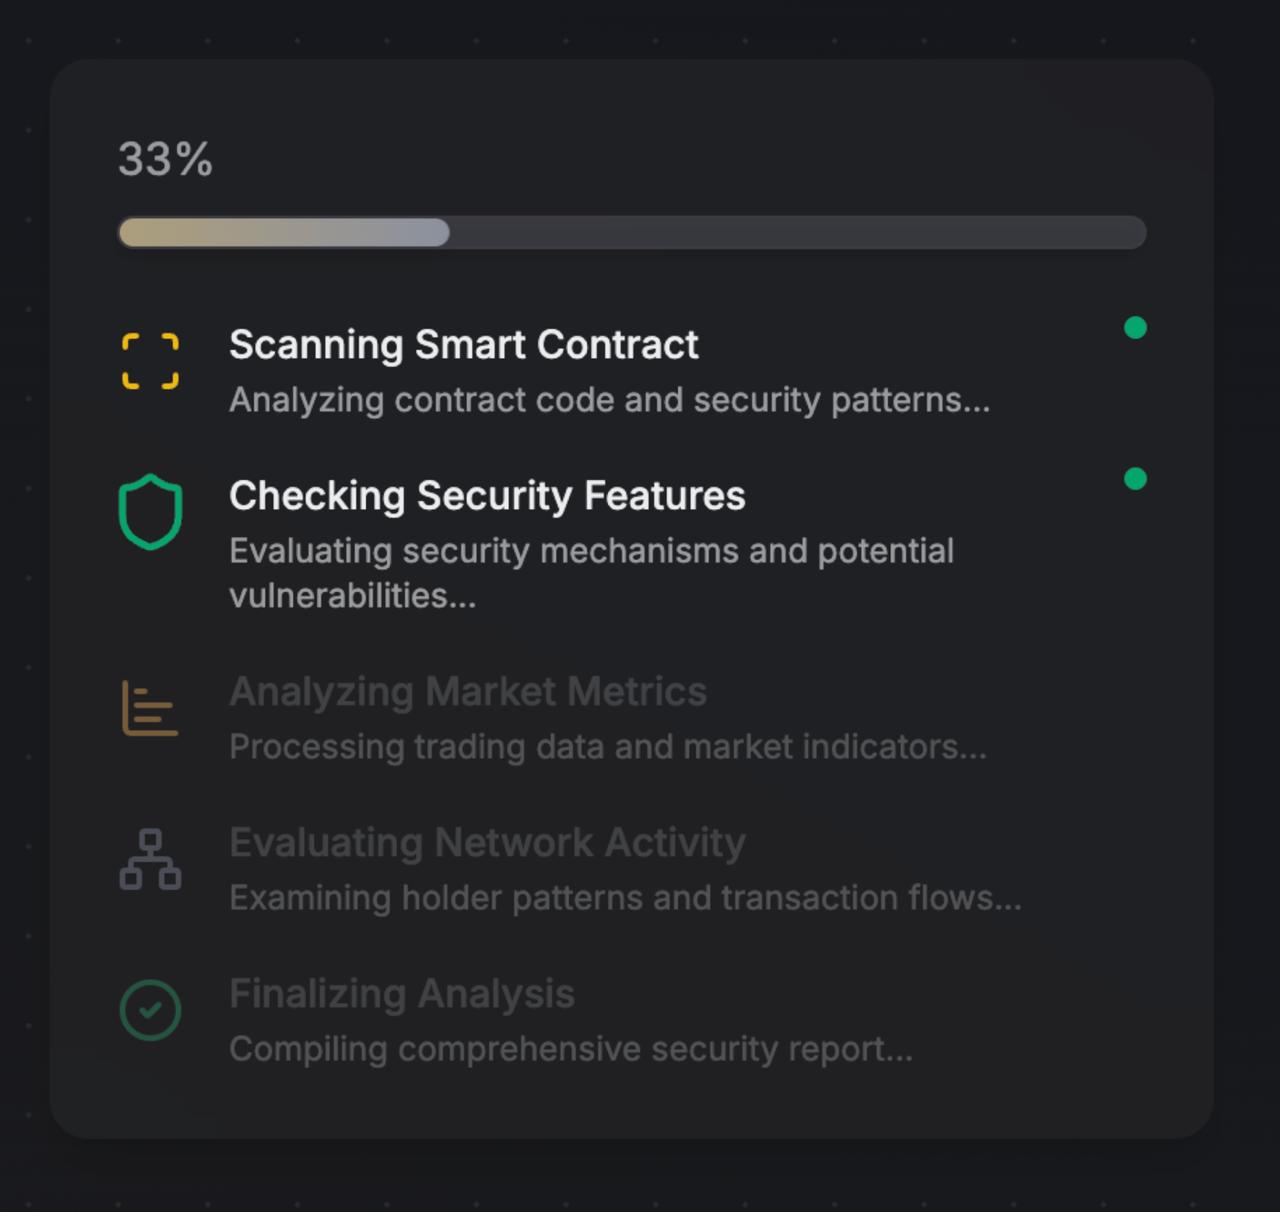Select the Scanning Smart Contract heading
This screenshot has height=1212, width=1280.
pyautogui.click(x=464, y=345)
